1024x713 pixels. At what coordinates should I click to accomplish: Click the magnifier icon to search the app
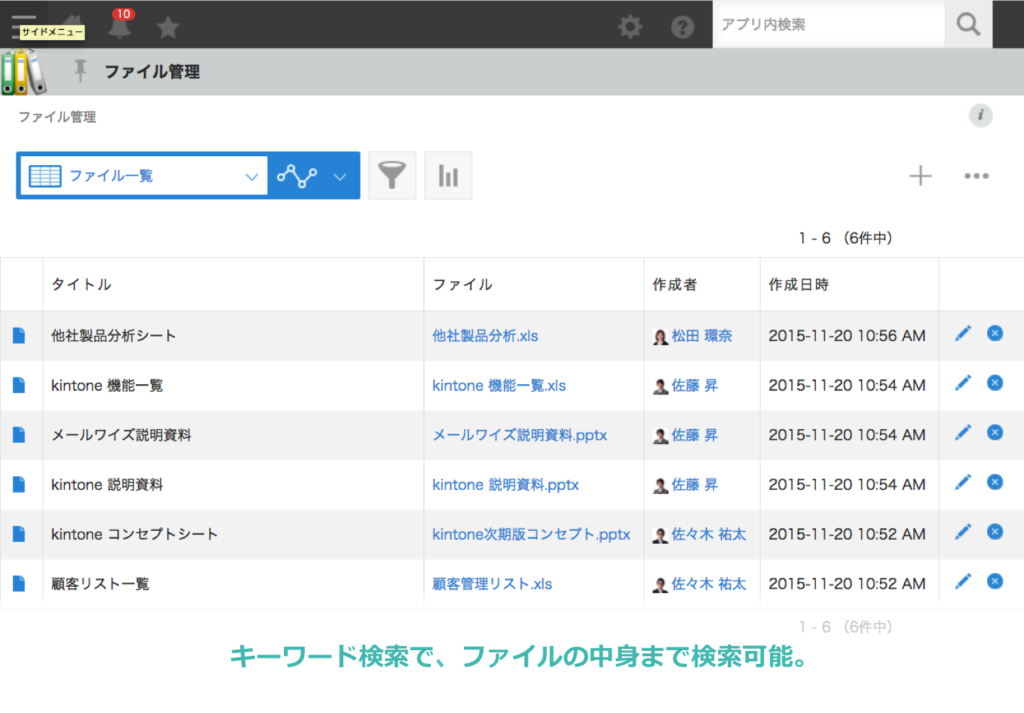pos(966,24)
